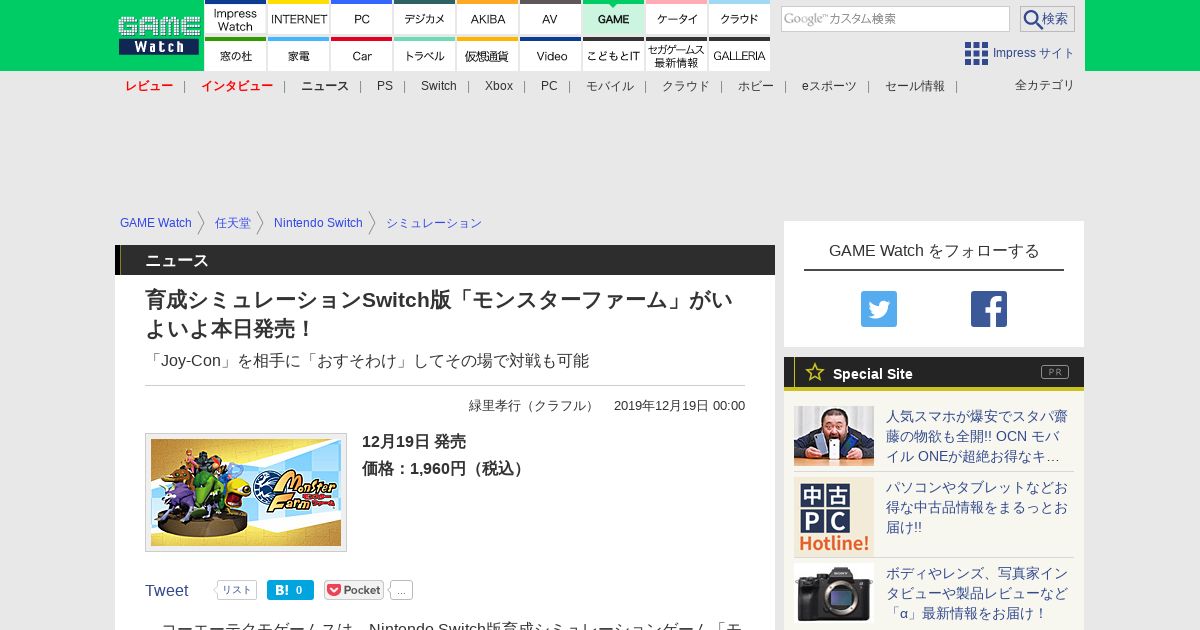Click Nintendo Switch breadcrumb link

[318, 223]
